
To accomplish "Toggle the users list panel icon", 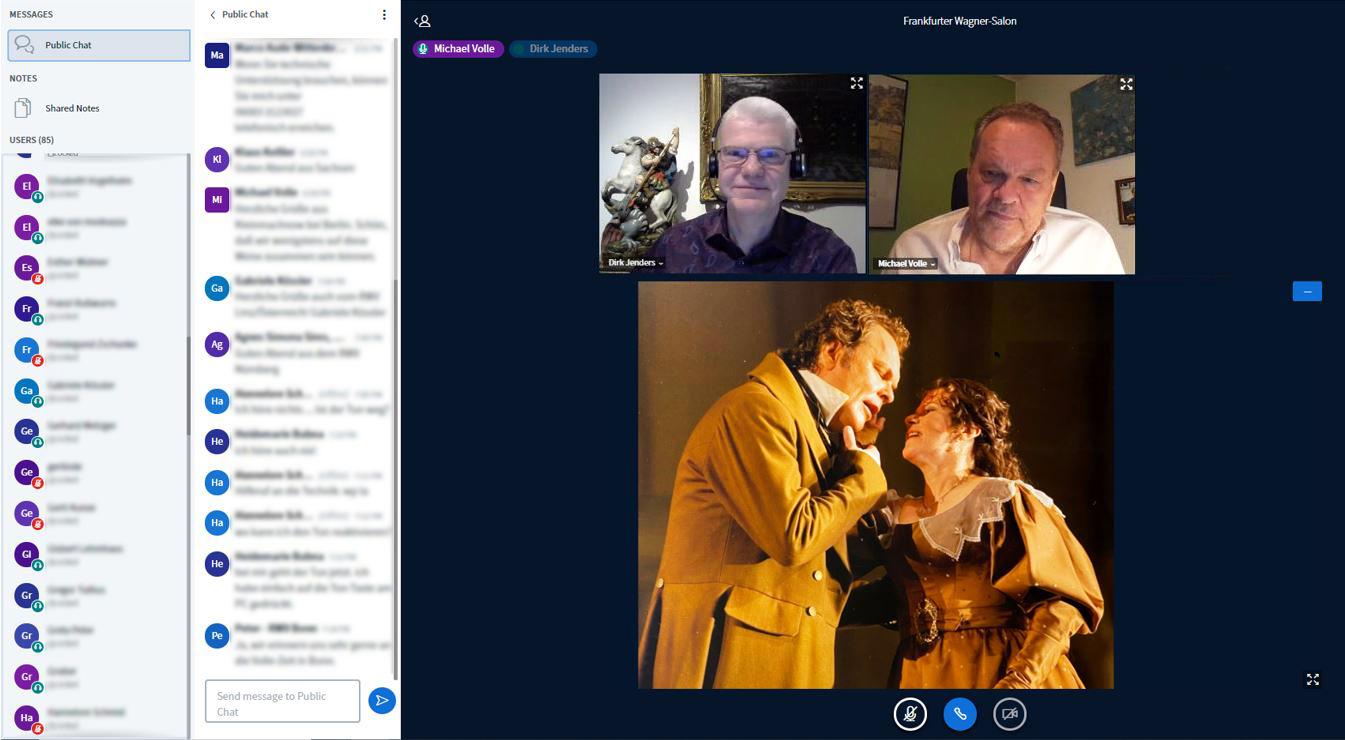I will [x=422, y=20].
